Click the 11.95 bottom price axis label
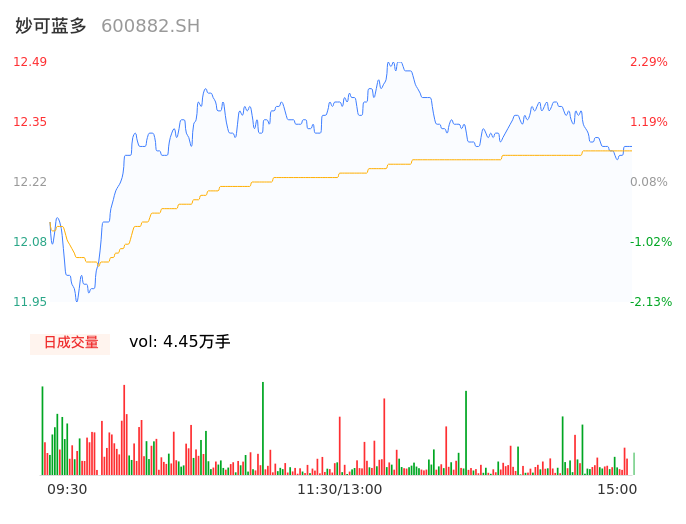This screenshot has width=686, height=524. [30, 301]
